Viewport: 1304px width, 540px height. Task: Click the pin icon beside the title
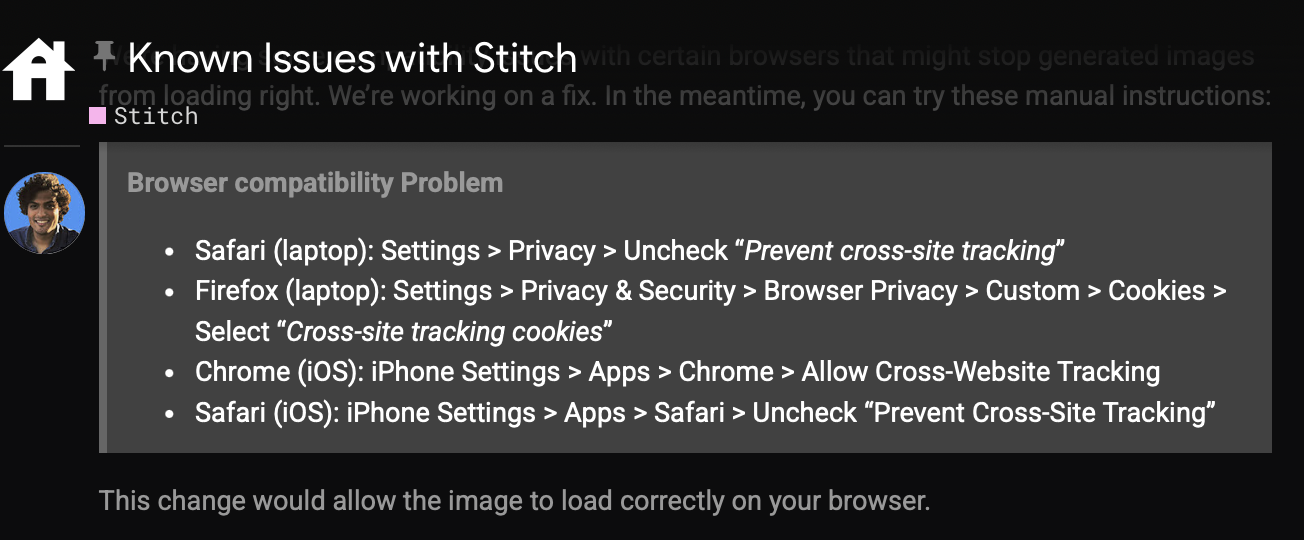point(104,56)
